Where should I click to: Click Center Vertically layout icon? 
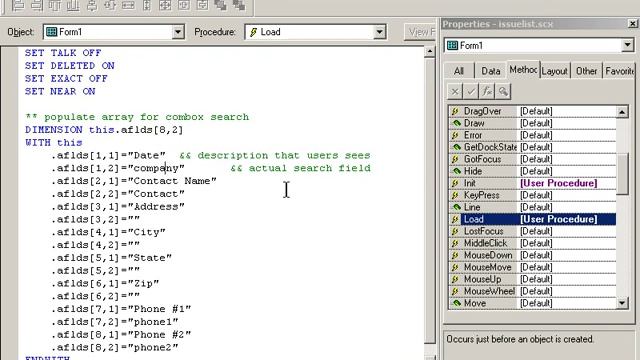click(x=202, y=5)
